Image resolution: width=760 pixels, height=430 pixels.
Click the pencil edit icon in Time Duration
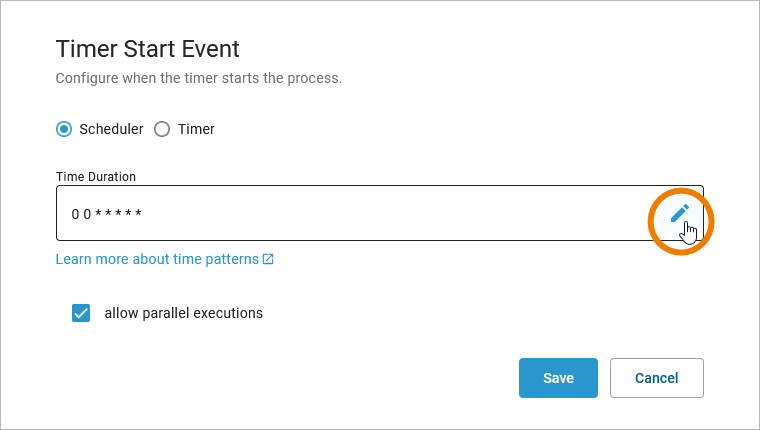pos(680,212)
